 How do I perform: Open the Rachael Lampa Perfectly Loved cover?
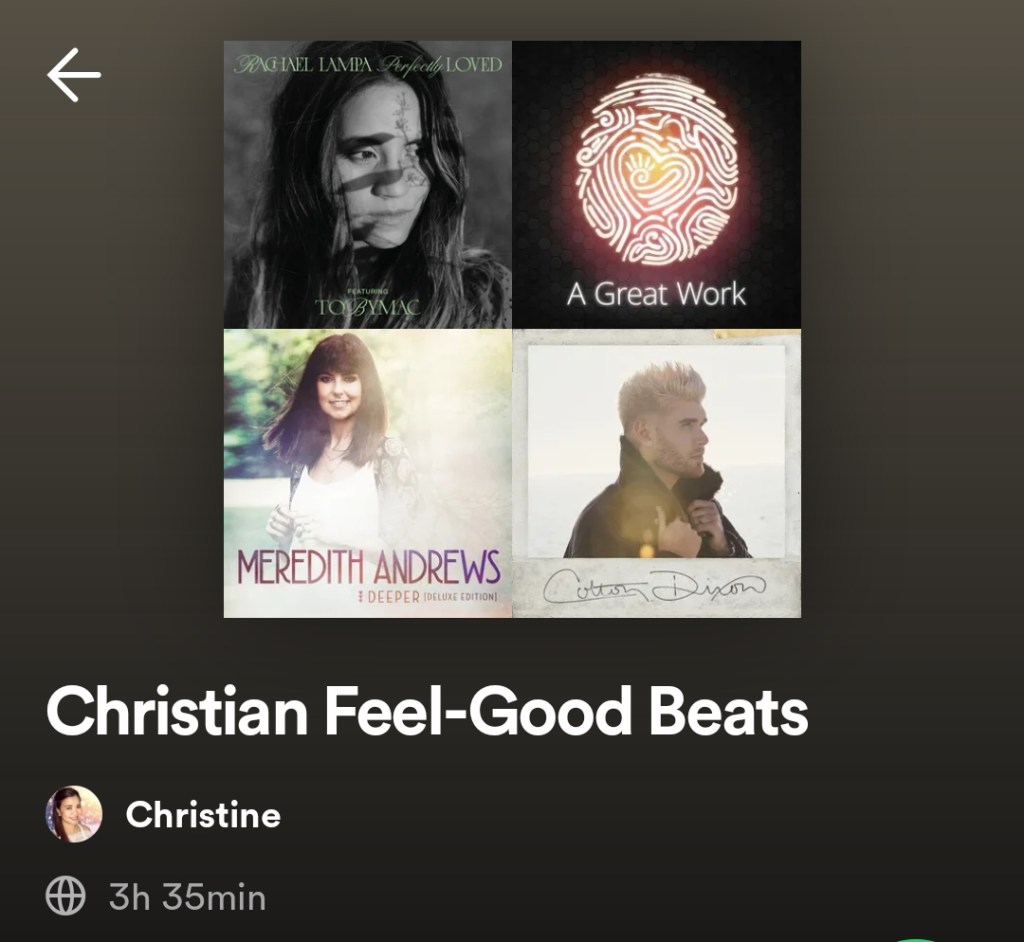[368, 184]
